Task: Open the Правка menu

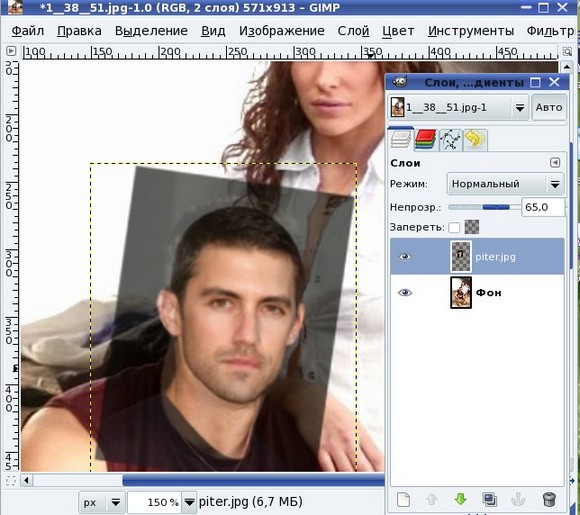Action: pos(79,31)
